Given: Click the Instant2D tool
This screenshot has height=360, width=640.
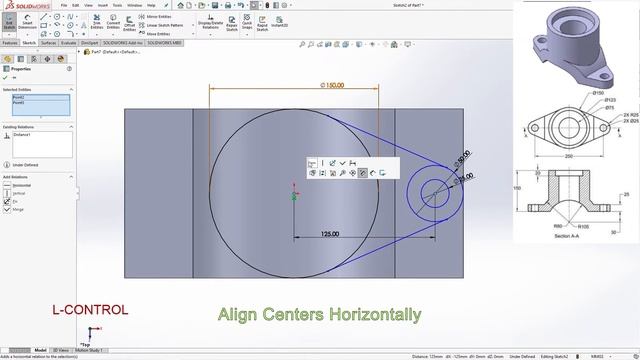Looking at the screenshot, I should [279, 22].
